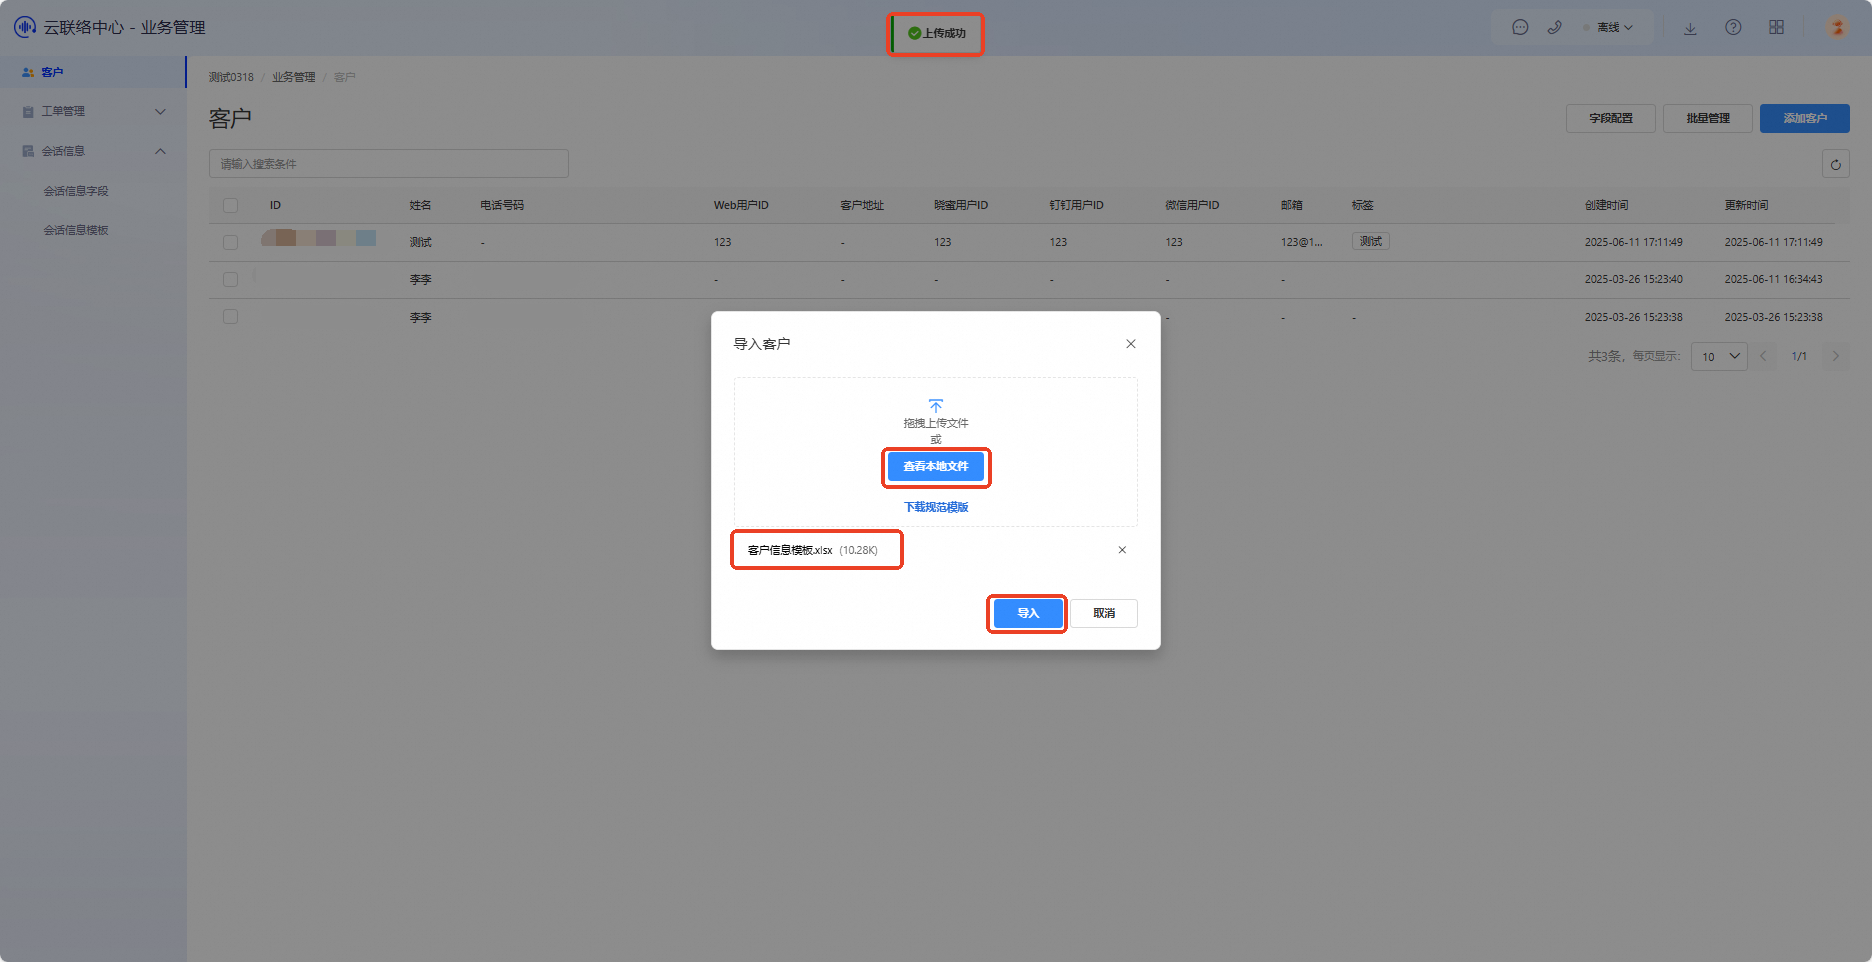Viewport: 1872px width, 962px height.
Task: Click the 钉钉用户ID column header
Action: 1077,205
